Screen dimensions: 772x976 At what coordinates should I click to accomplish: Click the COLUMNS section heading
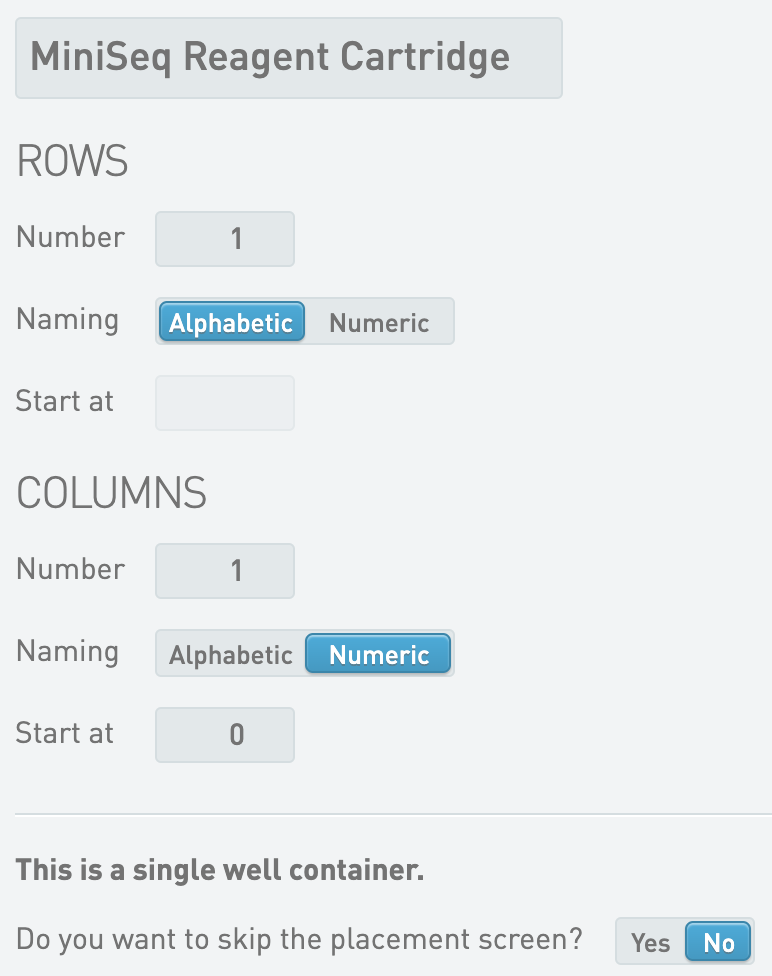[x=111, y=494]
